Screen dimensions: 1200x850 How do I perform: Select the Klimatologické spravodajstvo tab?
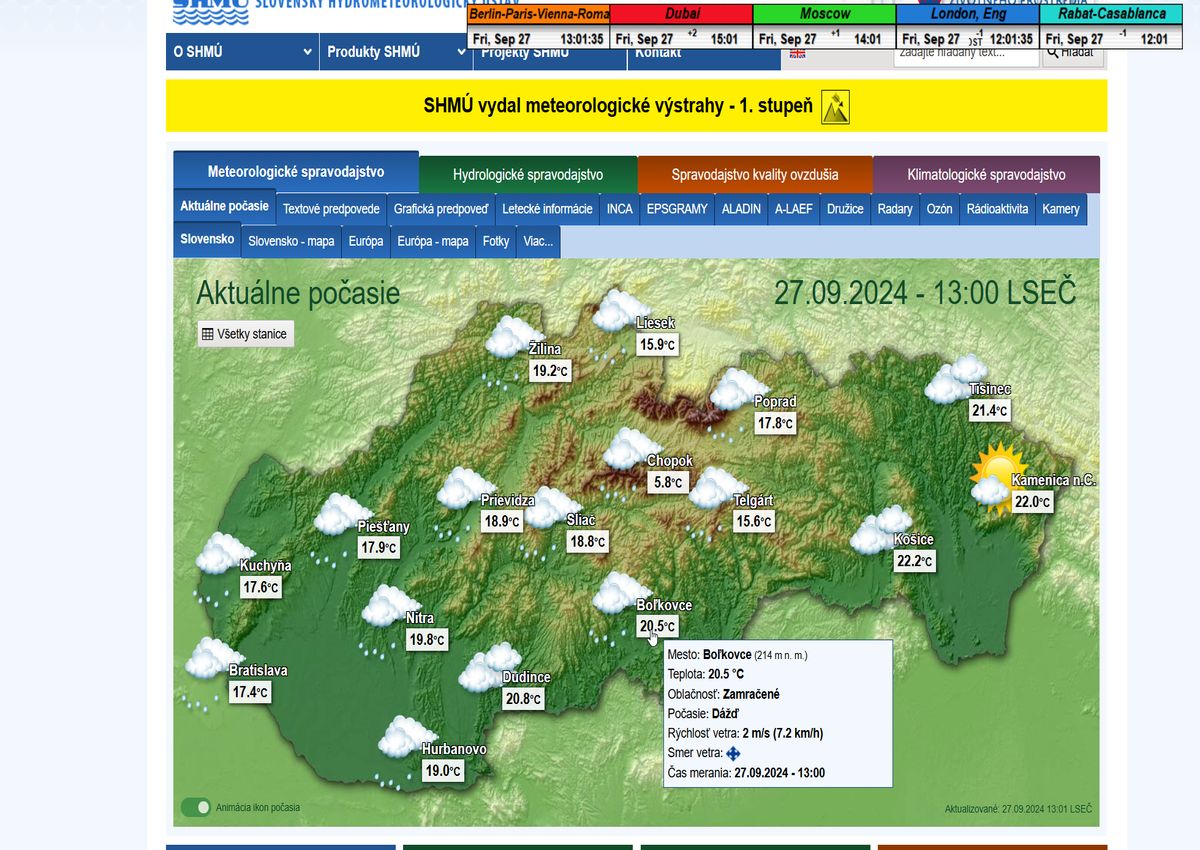(x=985, y=174)
